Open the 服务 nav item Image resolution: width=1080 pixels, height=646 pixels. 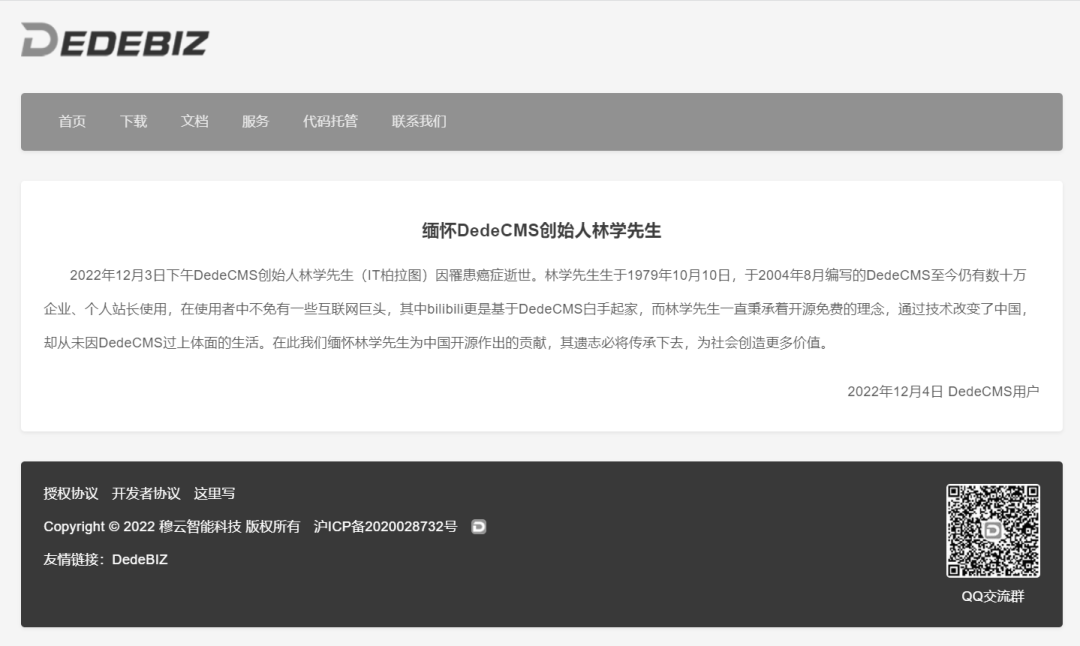click(256, 121)
